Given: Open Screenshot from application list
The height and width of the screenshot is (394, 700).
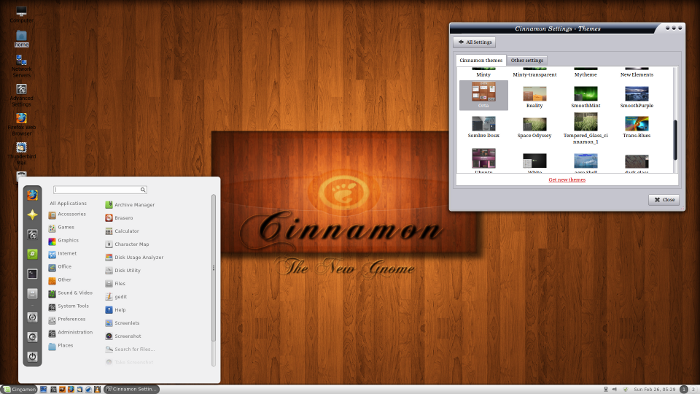Looking at the screenshot, I should coord(123,336).
